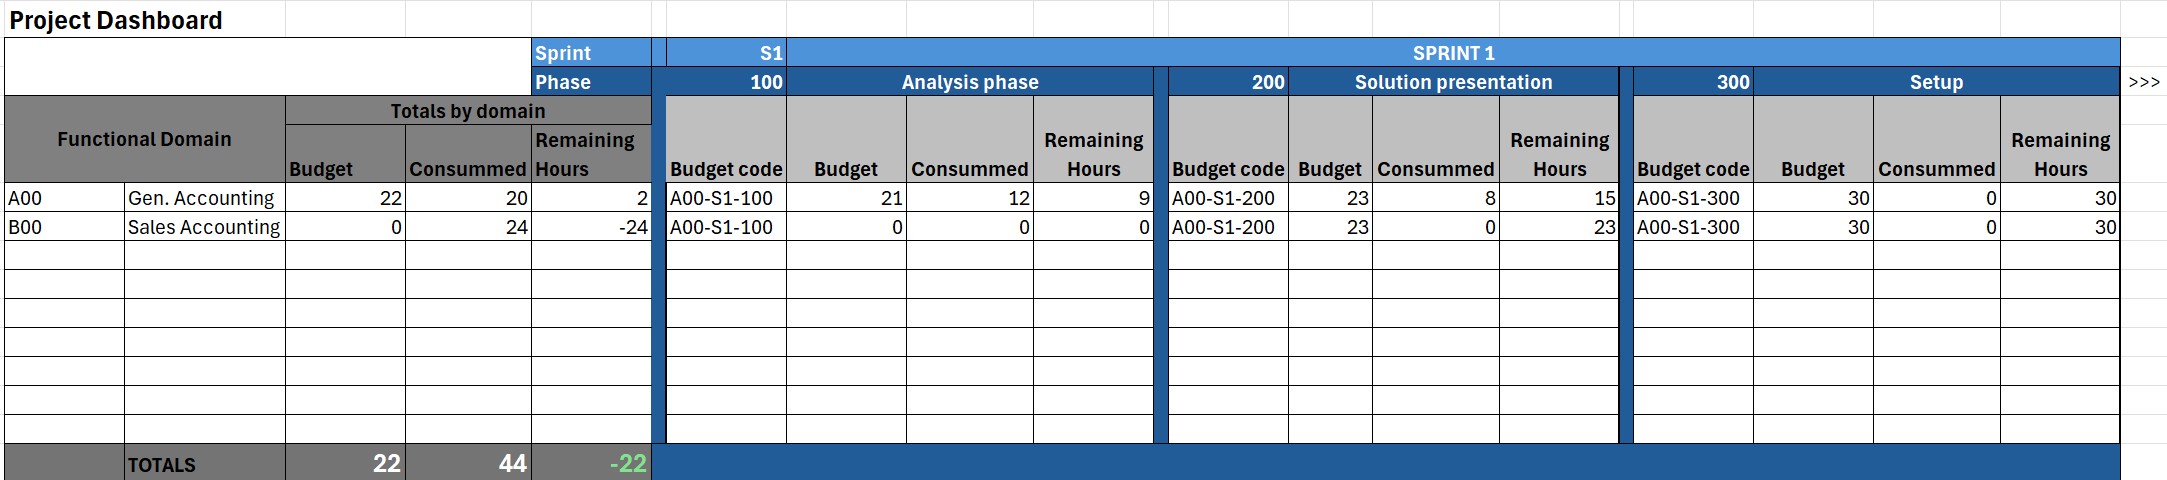Click the S1 sprint code cell
Viewport: 2167px width, 480px height.
726,53
